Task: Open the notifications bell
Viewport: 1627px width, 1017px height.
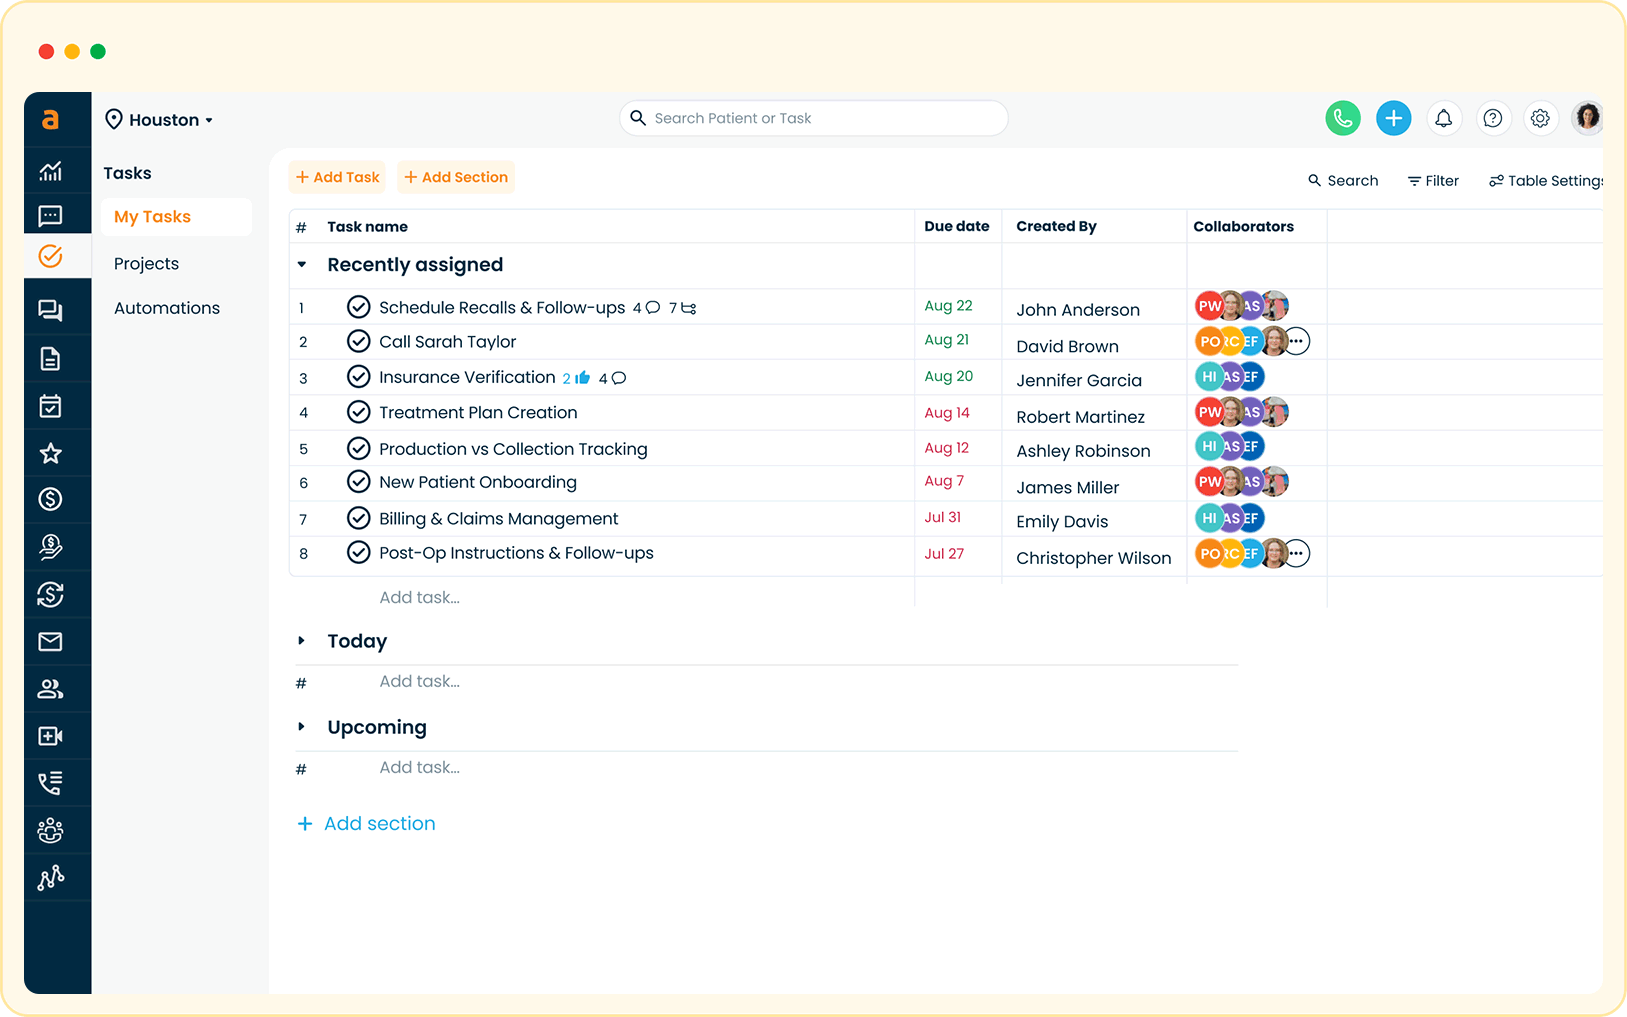Action: coord(1443,118)
